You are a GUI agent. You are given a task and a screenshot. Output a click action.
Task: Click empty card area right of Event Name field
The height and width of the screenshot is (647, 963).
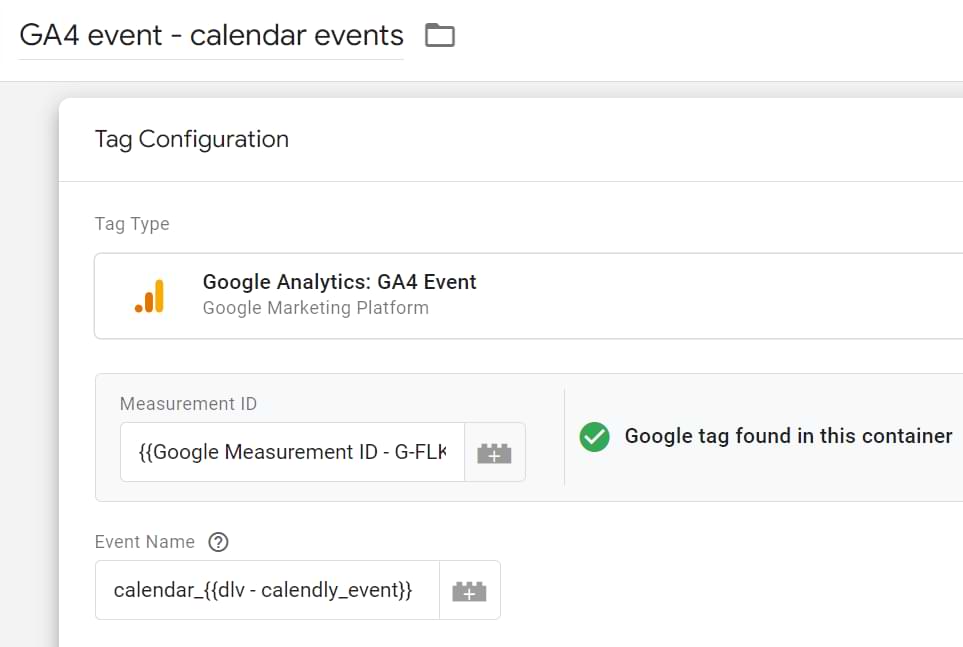(x=731, y=590)
